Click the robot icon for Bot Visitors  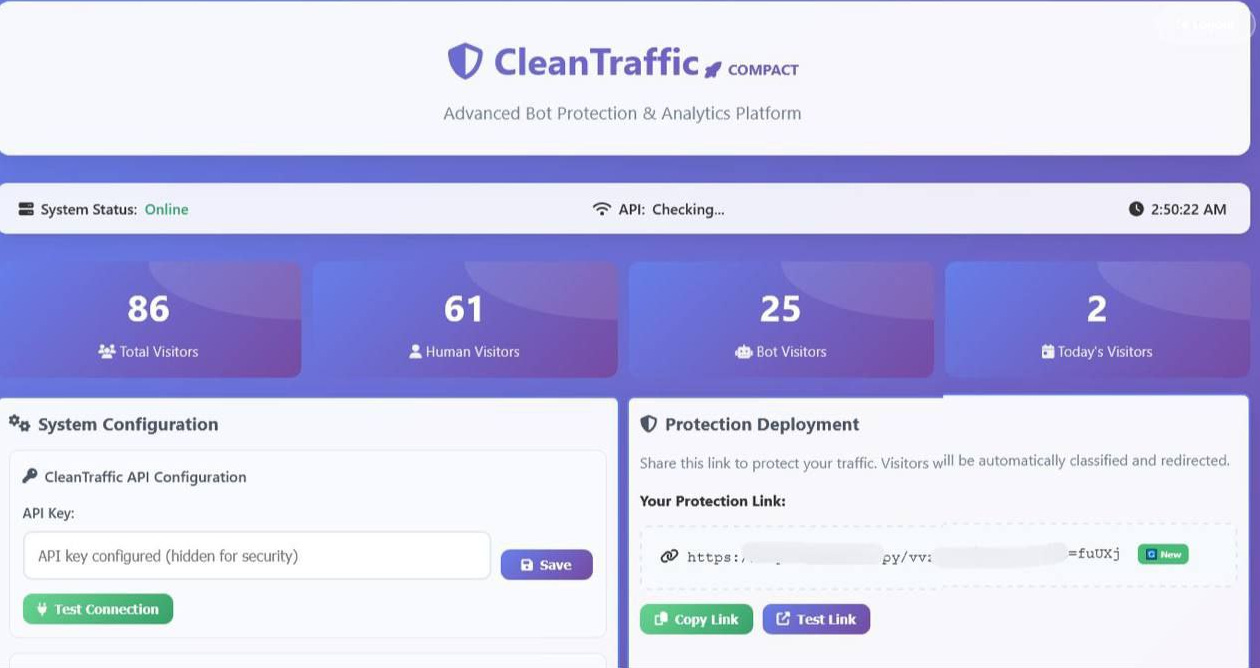743,352
